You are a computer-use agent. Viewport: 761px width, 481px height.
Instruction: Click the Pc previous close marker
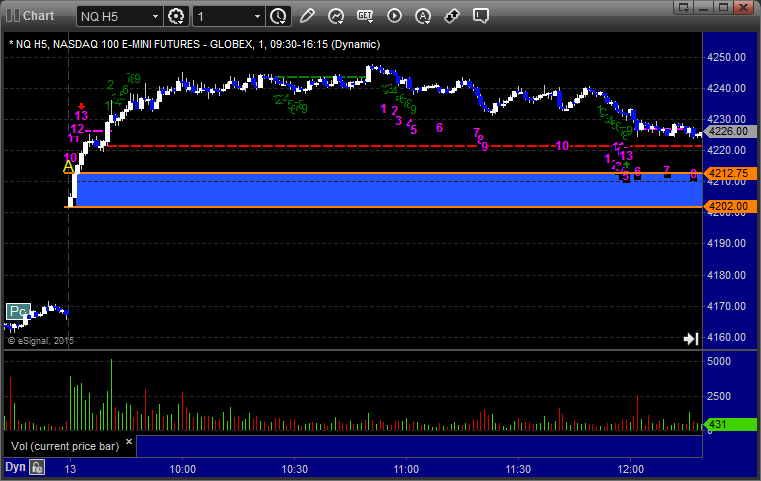[18, 311]
